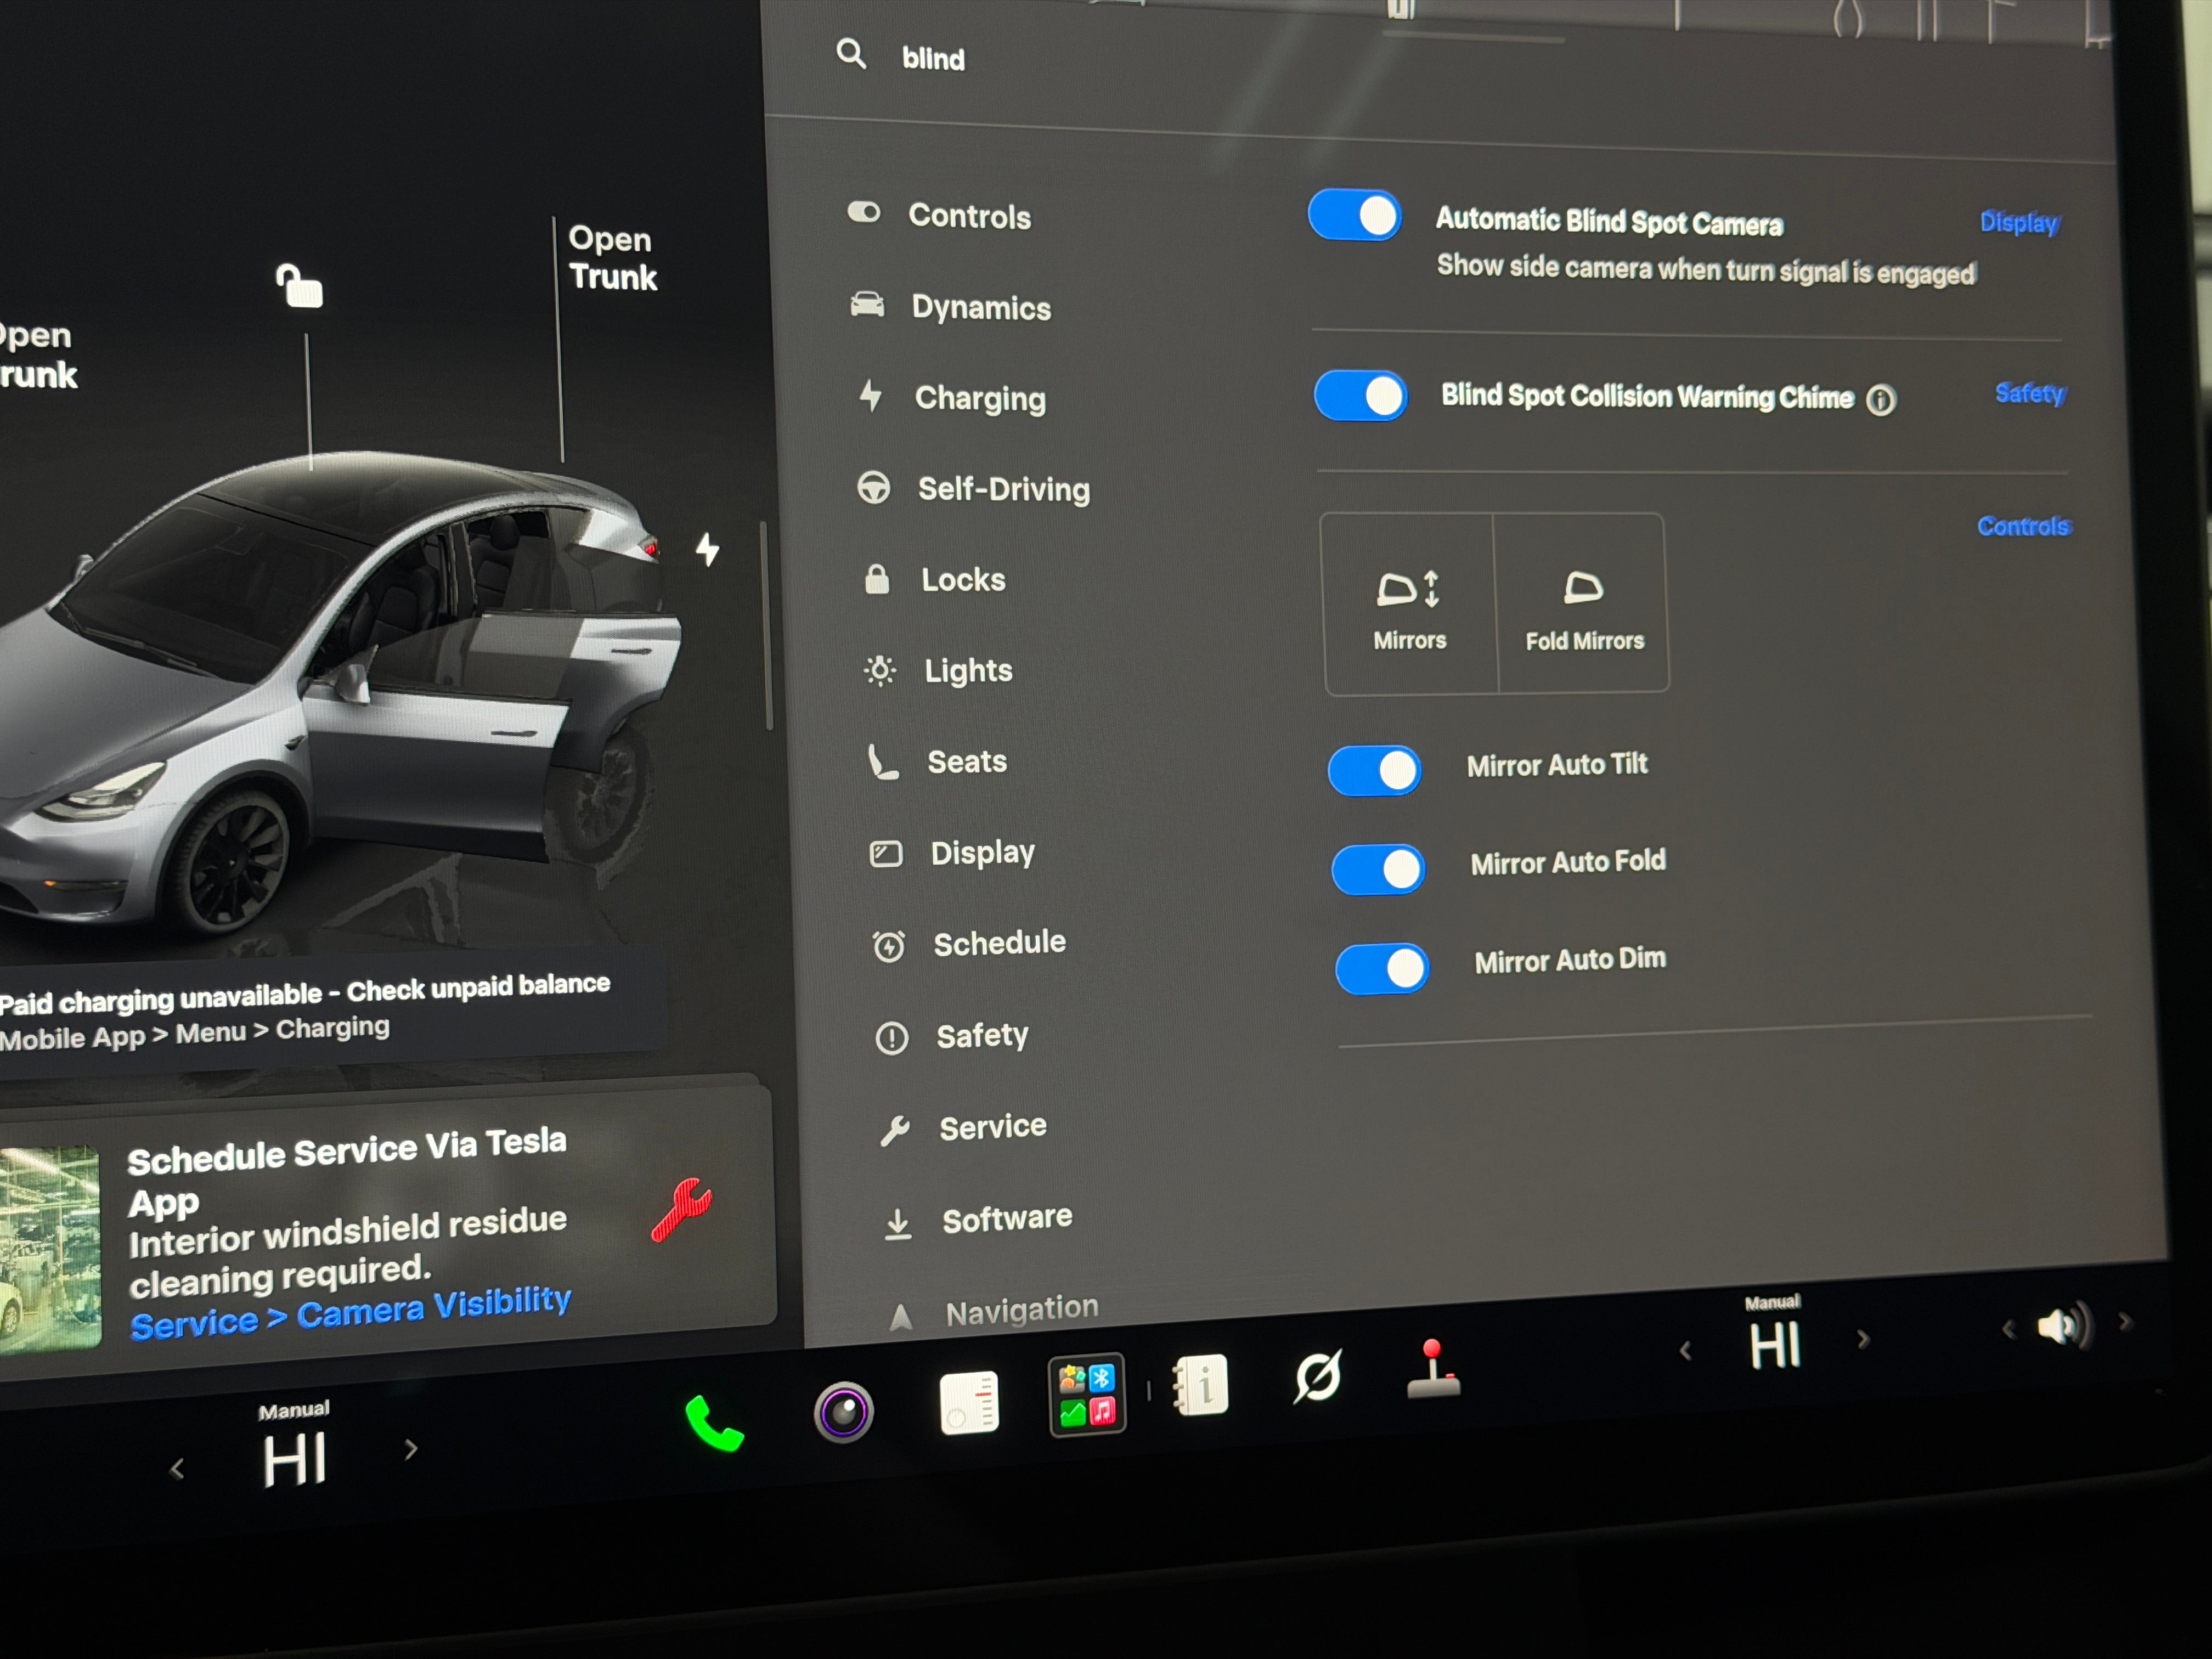The image size is (2212, 1659).
Task: Open the Self-Driving menu item
Action: [x=974, y=488]
